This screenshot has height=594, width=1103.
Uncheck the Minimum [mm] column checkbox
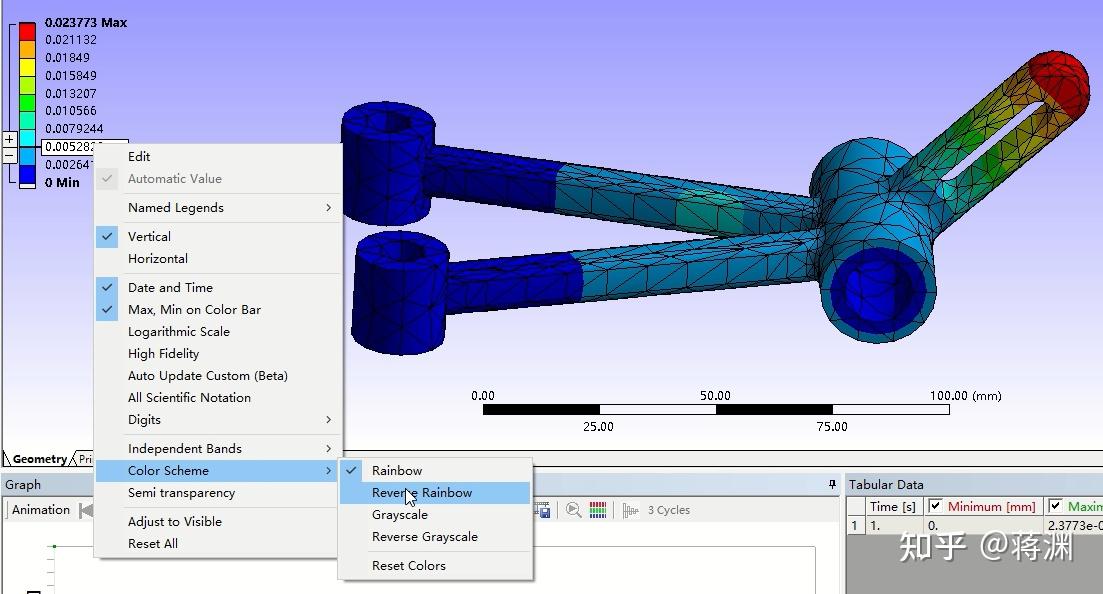coord(935,505)
